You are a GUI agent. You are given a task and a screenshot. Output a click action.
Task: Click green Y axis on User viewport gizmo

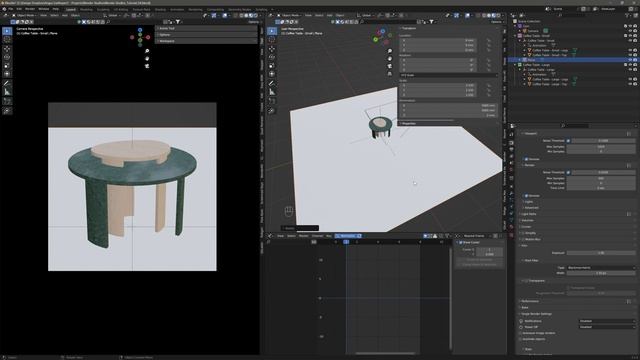(376, 40)
